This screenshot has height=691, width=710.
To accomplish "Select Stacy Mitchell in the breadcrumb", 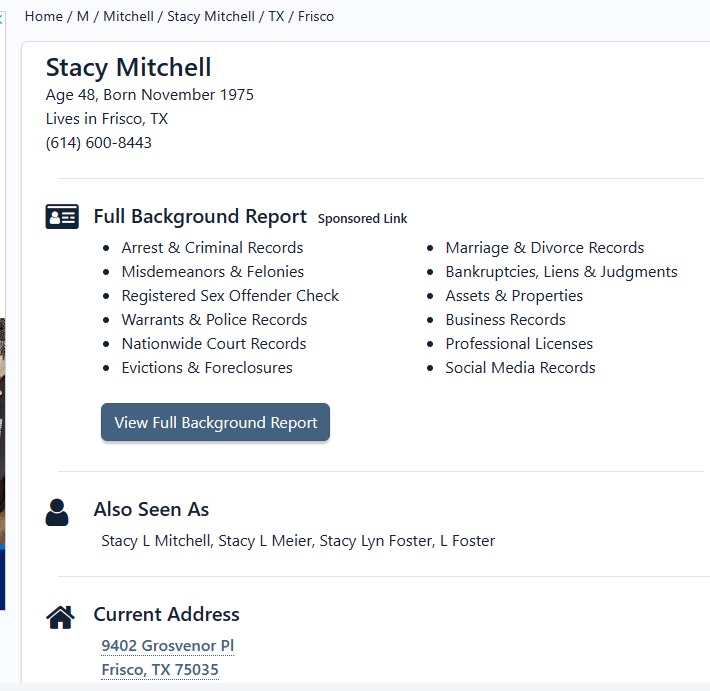I will (211, 16).
